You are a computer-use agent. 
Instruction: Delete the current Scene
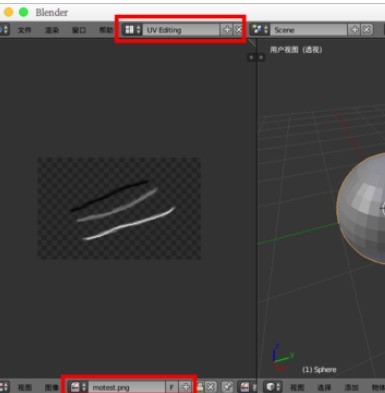click(367, 30)
